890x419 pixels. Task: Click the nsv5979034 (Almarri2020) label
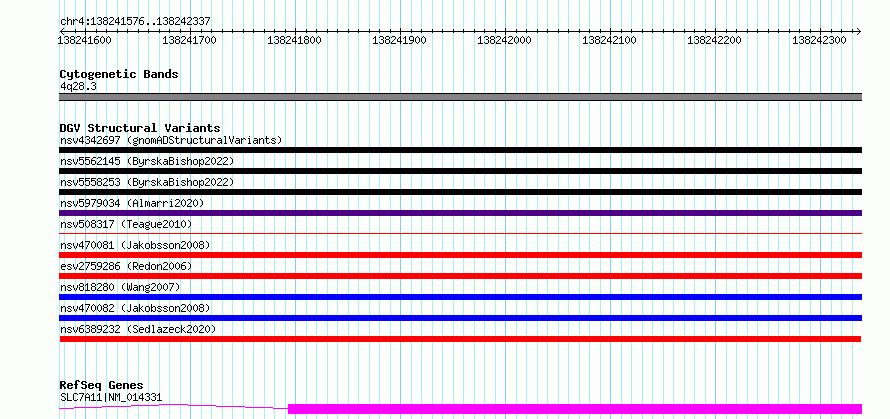[x=132, y=203]
